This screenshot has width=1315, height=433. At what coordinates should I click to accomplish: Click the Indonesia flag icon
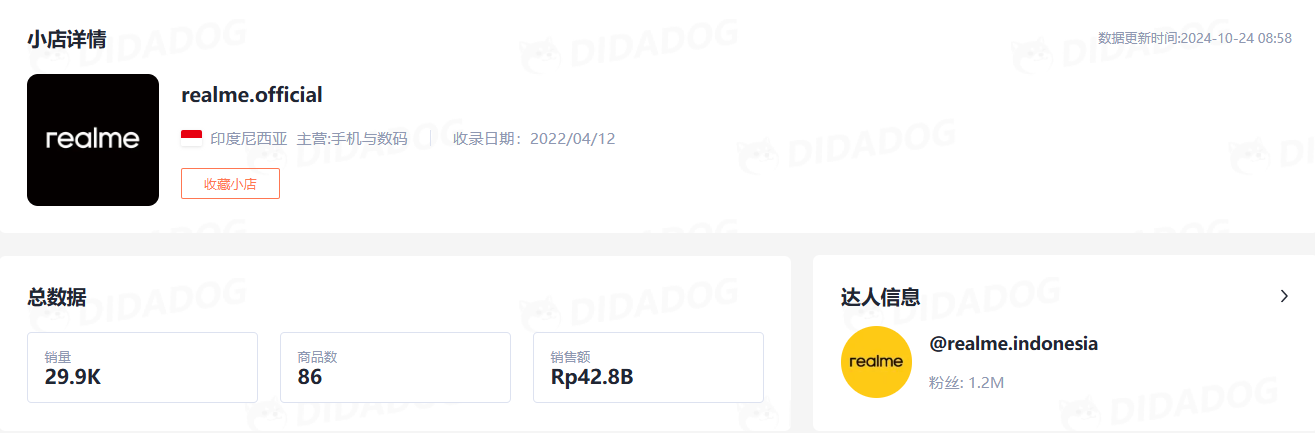click(x=192, y=138)
